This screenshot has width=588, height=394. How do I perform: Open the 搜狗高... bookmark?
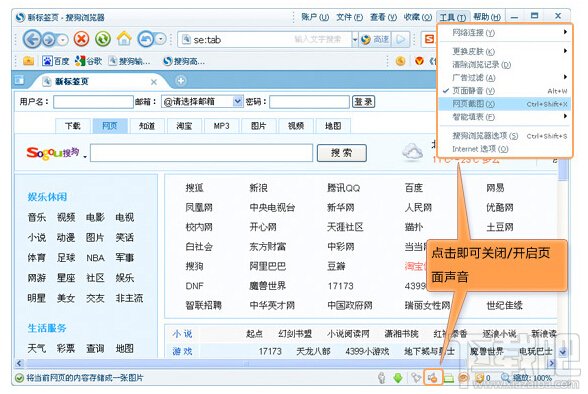point(184,61)
